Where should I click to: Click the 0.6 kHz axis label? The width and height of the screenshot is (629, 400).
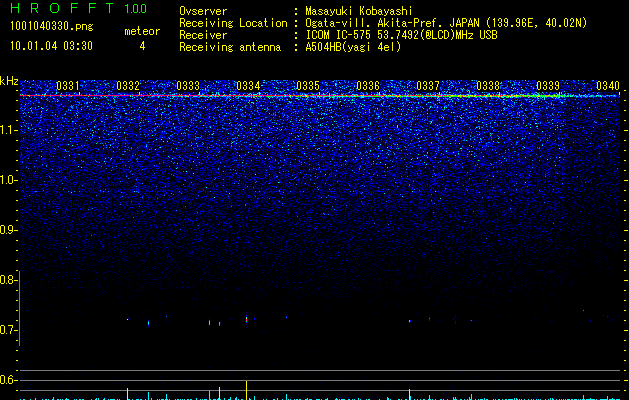click(9, 380)
